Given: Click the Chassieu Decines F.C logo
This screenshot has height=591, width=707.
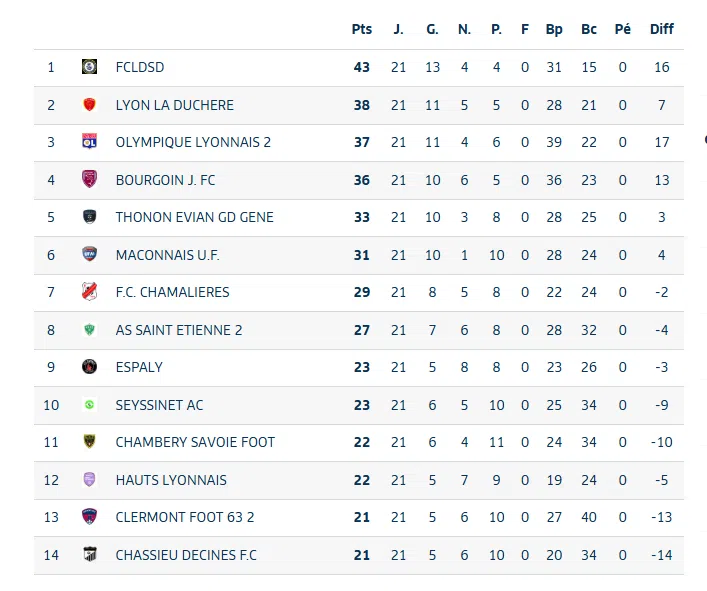Looking at the screenshot, I should (89, 555).
